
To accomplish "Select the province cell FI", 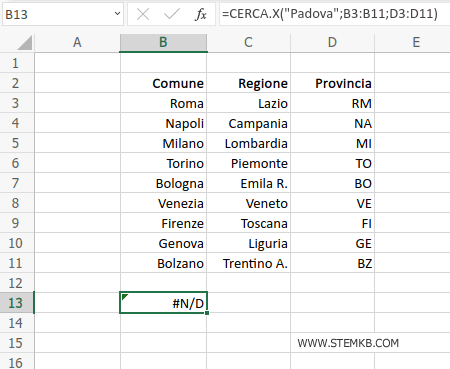I will pos(333,223).
